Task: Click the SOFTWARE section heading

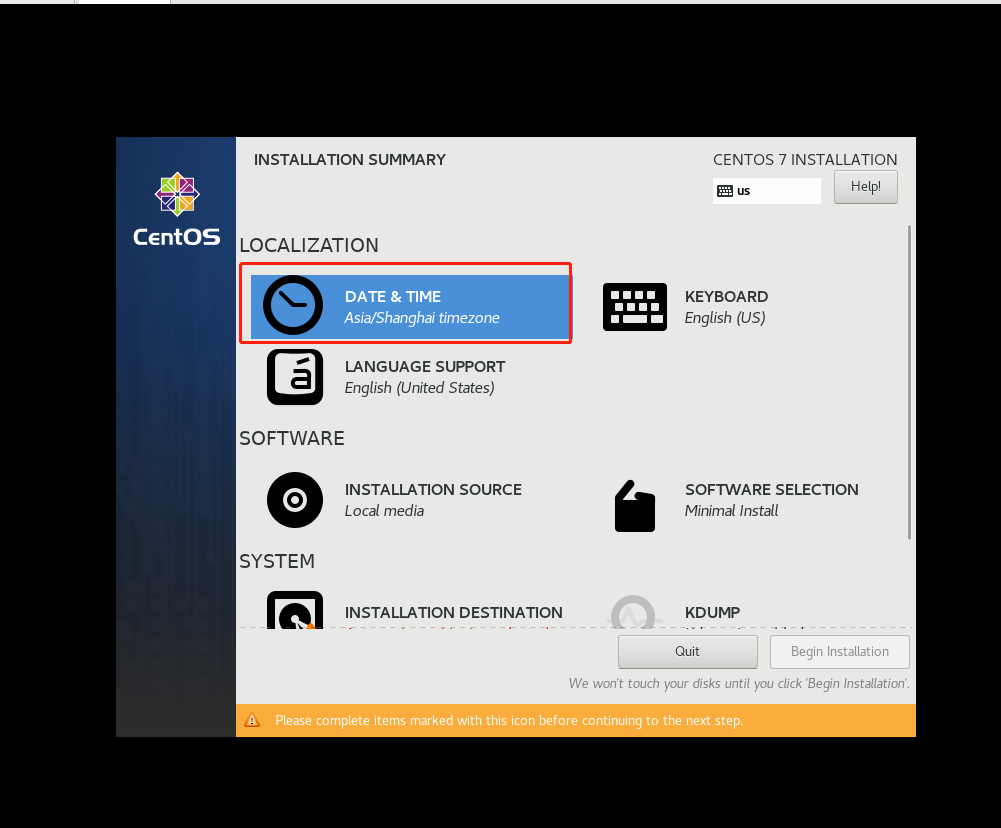Action: click(x=292, y=439)
